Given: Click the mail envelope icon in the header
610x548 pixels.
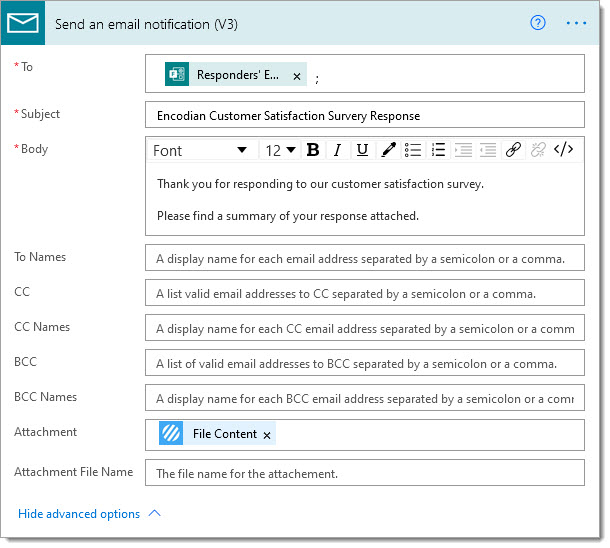Looking at the screenshot, I should (23, 23).
